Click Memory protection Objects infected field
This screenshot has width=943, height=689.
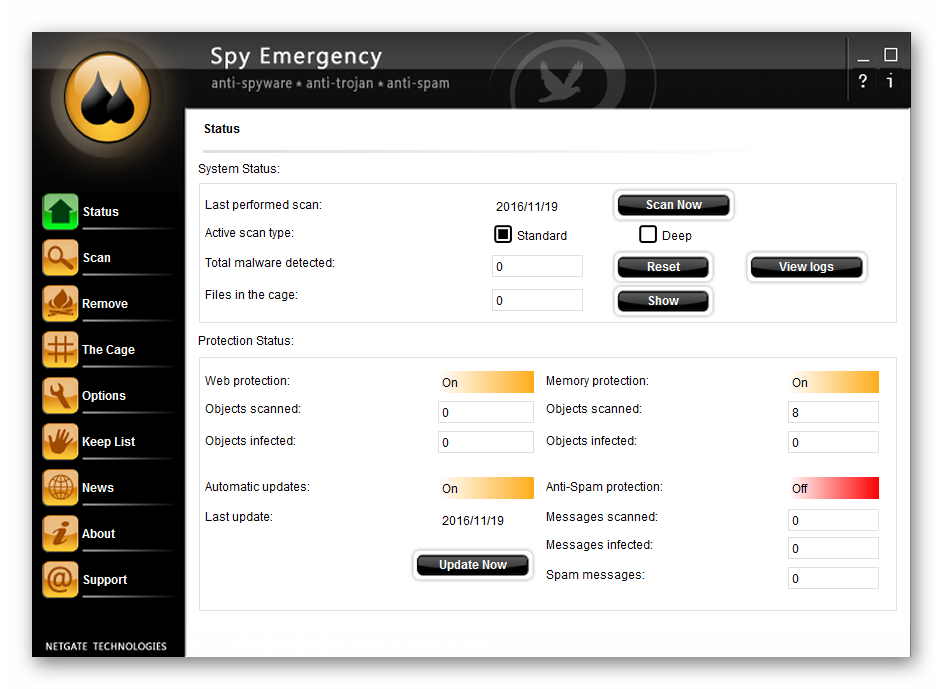tap(833, 442)
